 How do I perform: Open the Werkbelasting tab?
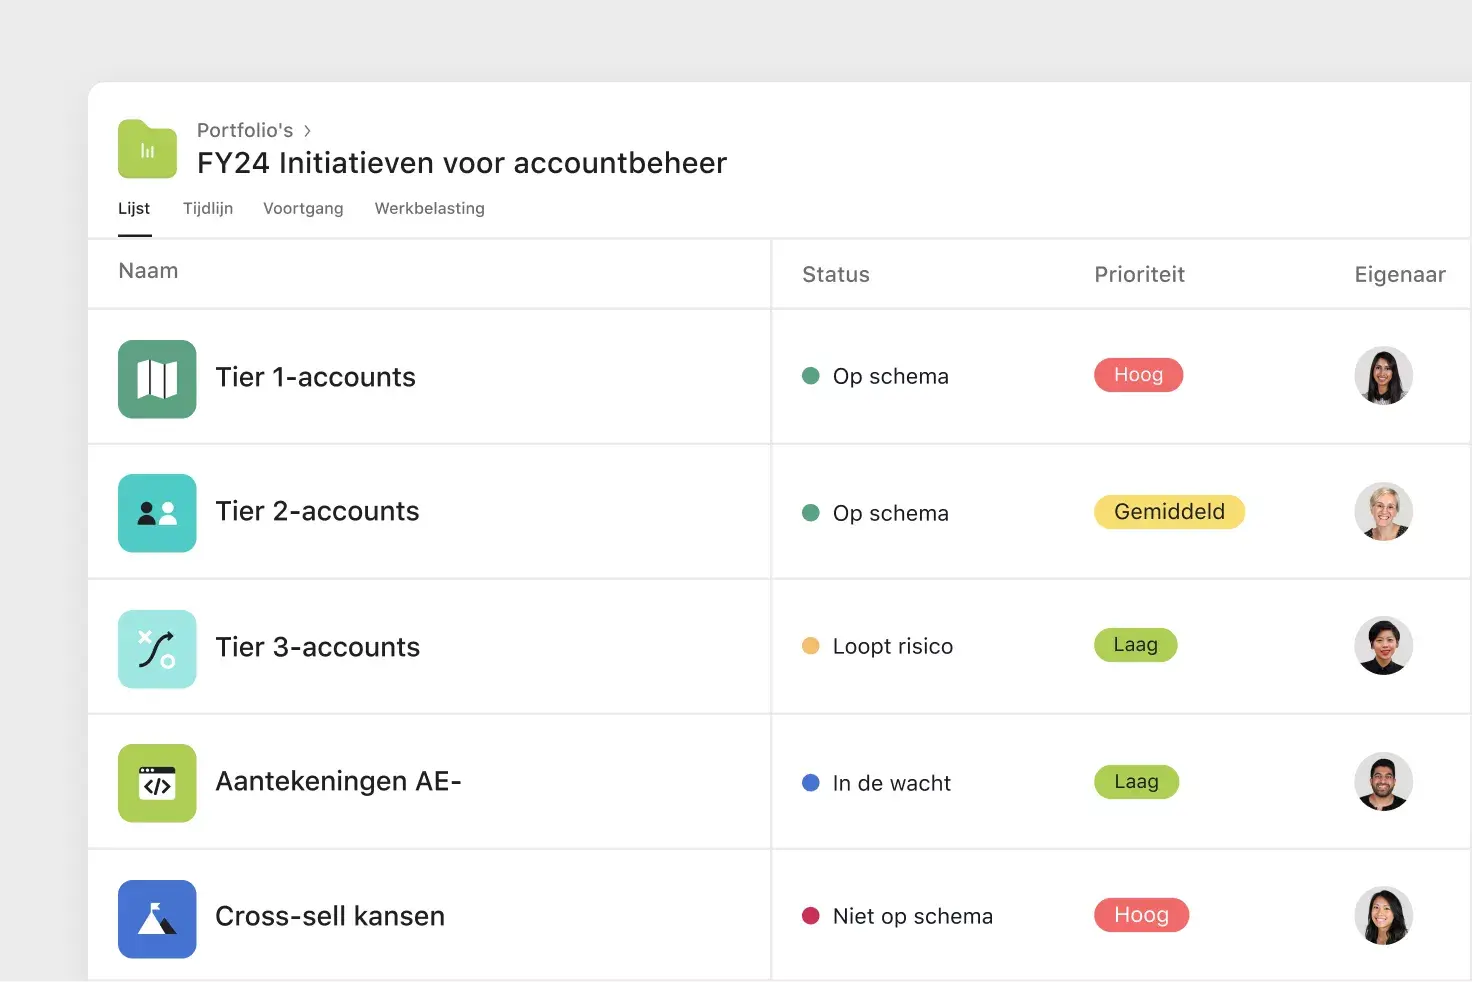click(429, 209)
